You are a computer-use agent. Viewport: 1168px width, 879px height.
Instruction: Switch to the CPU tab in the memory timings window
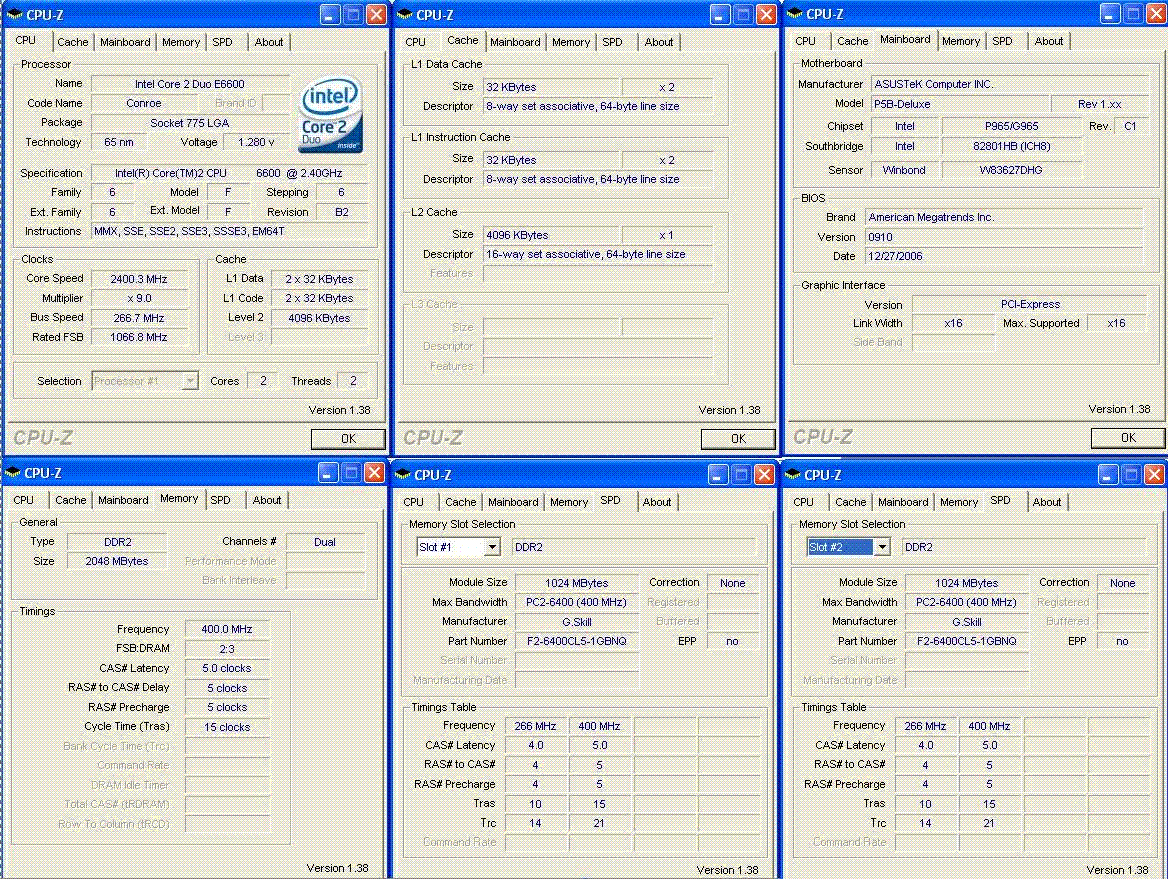(23, 501)
